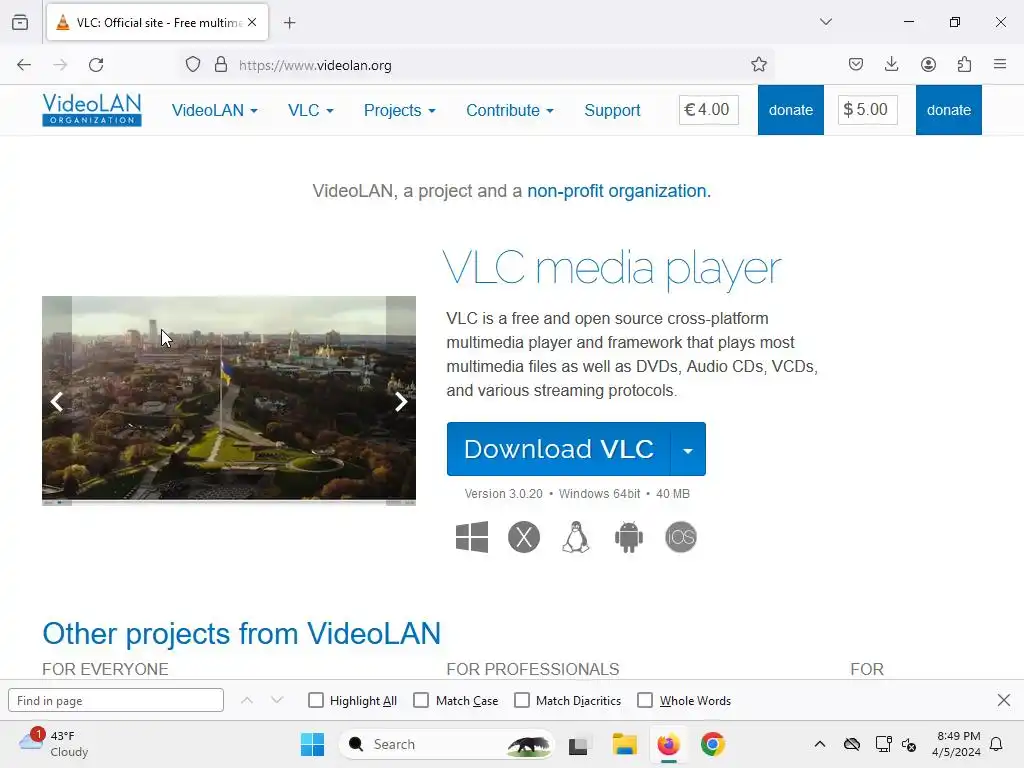1024x768 pixels.
Task: Enable the Highlight All checkbox
Action: coord(315,700)
